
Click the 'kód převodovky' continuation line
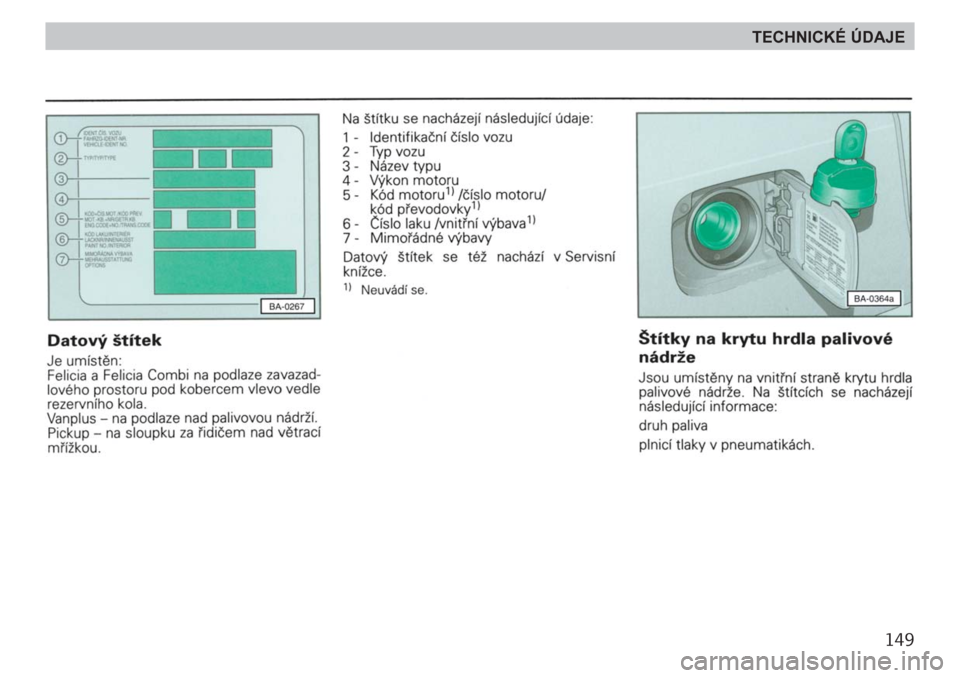(x=426, y=209)
